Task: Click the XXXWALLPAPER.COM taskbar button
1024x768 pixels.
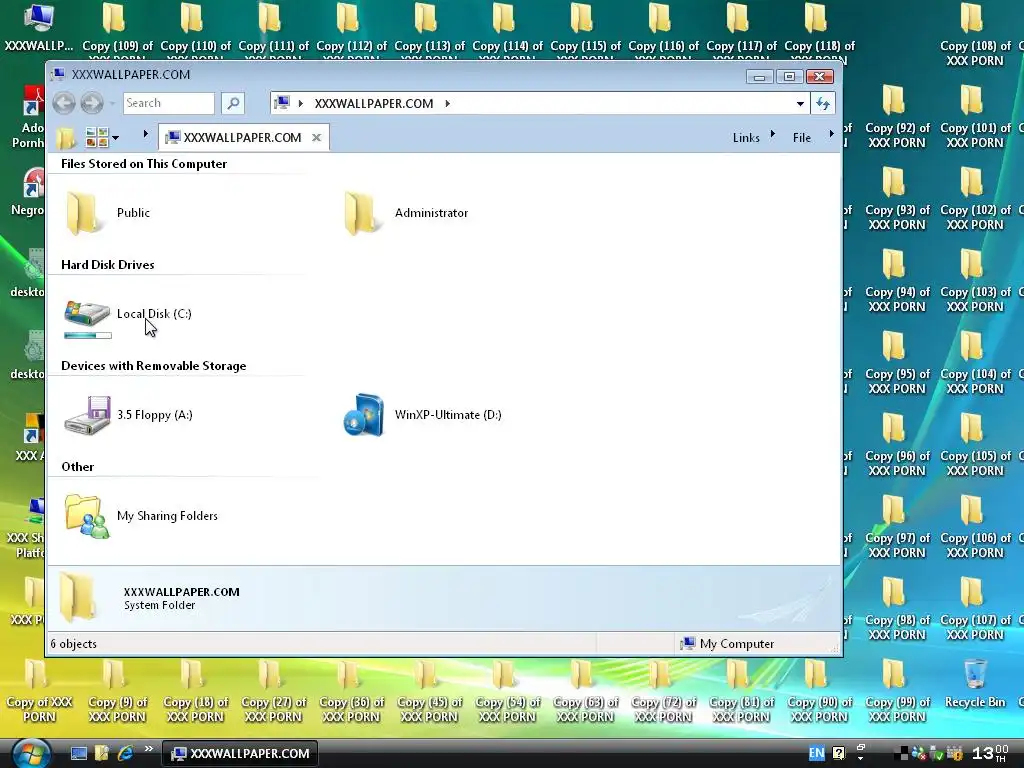Action: [x=240, y=754]
